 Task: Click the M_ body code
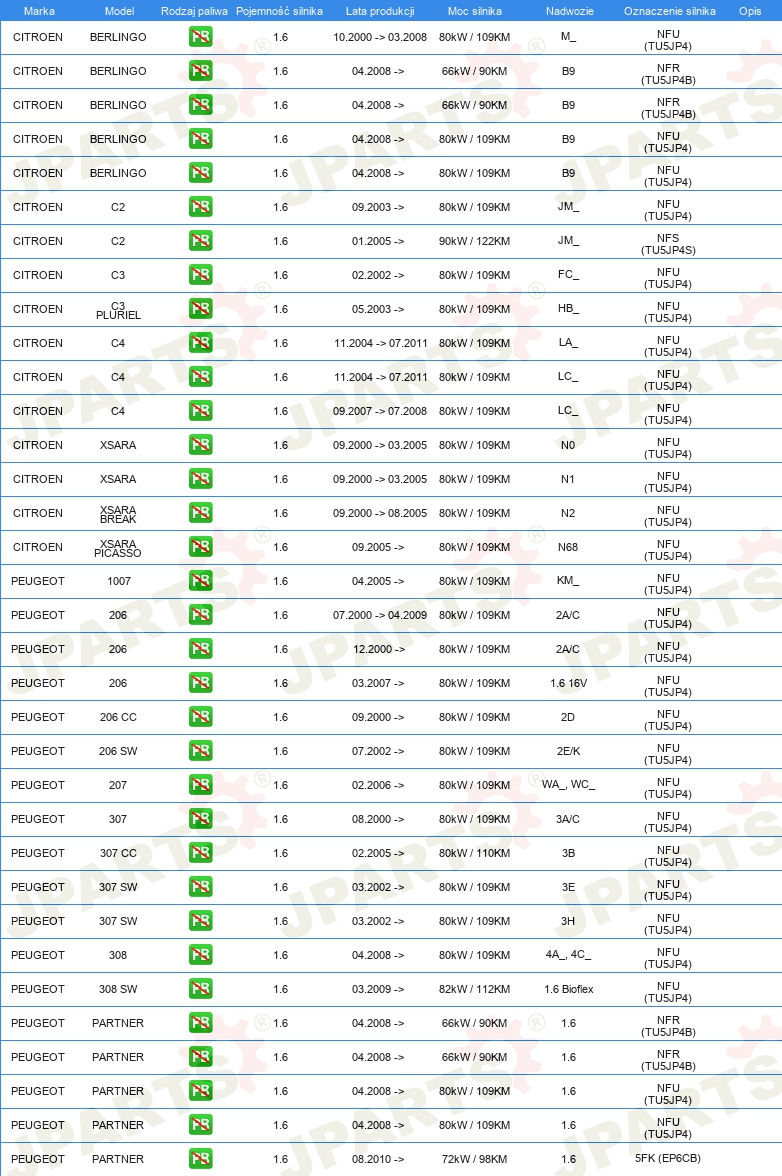point(568,37)
